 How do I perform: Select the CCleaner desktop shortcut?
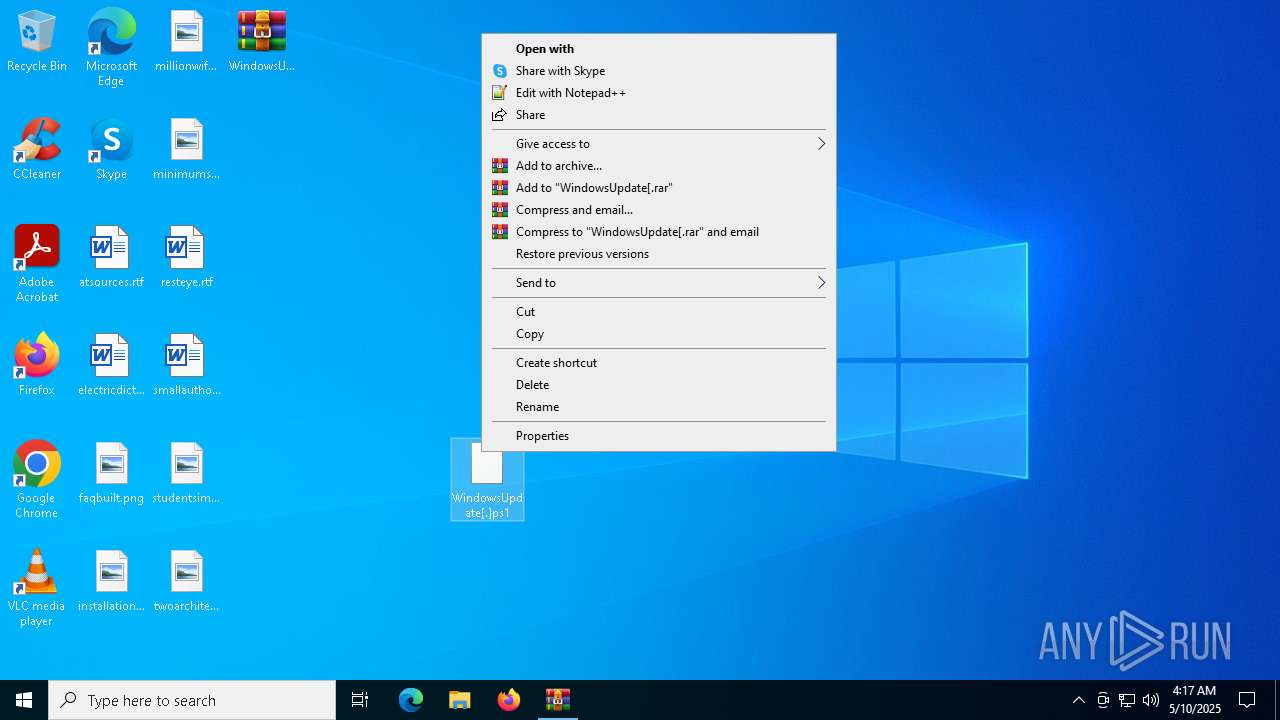pos(37,150)
